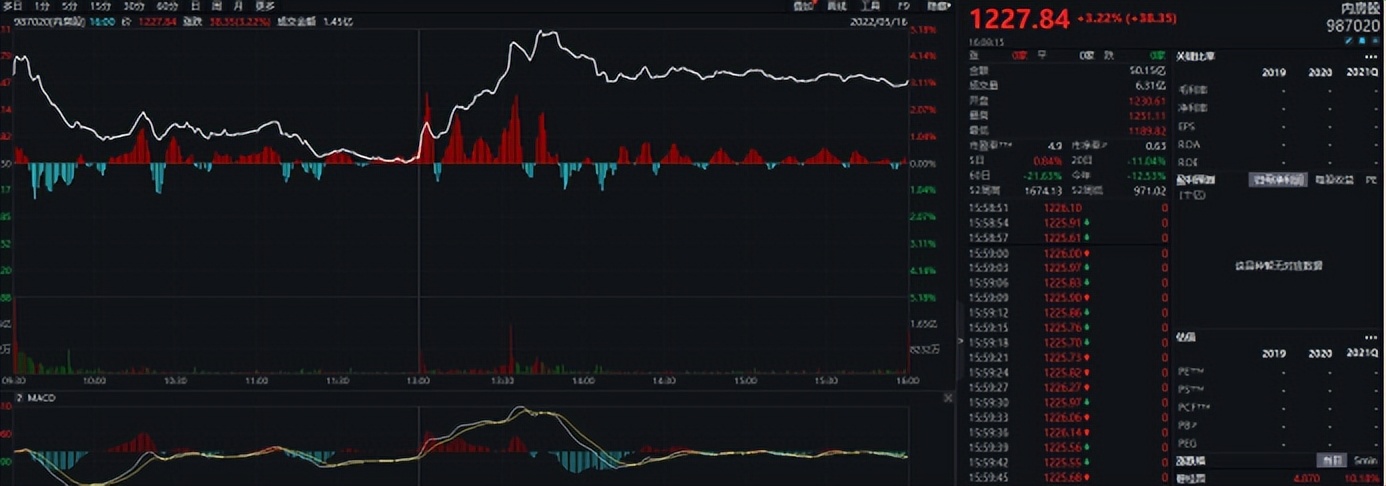Viewport: 1386px width, 486px height.
Task: Select the PE option in chart toggle
Action: pyautogui.click(x=1372, y=180)
